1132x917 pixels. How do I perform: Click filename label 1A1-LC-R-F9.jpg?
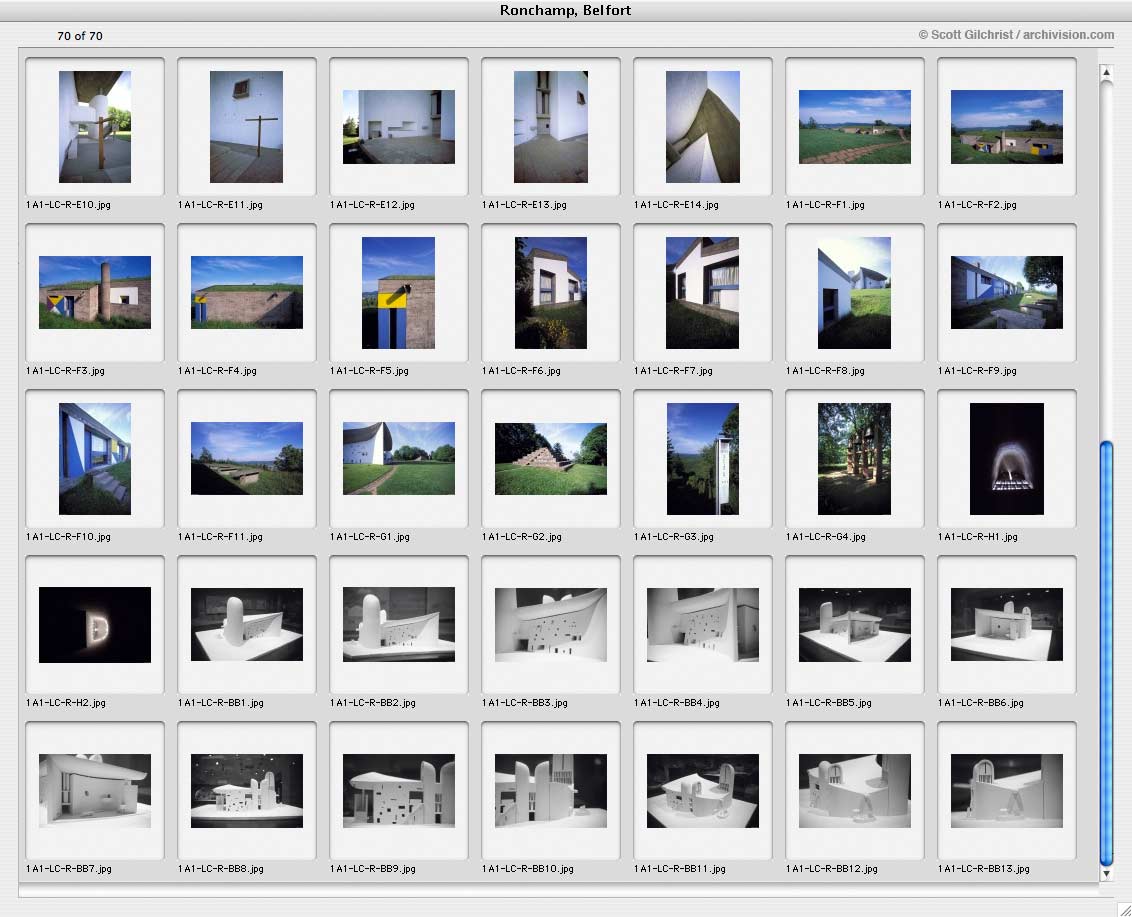tap(978, 371)
